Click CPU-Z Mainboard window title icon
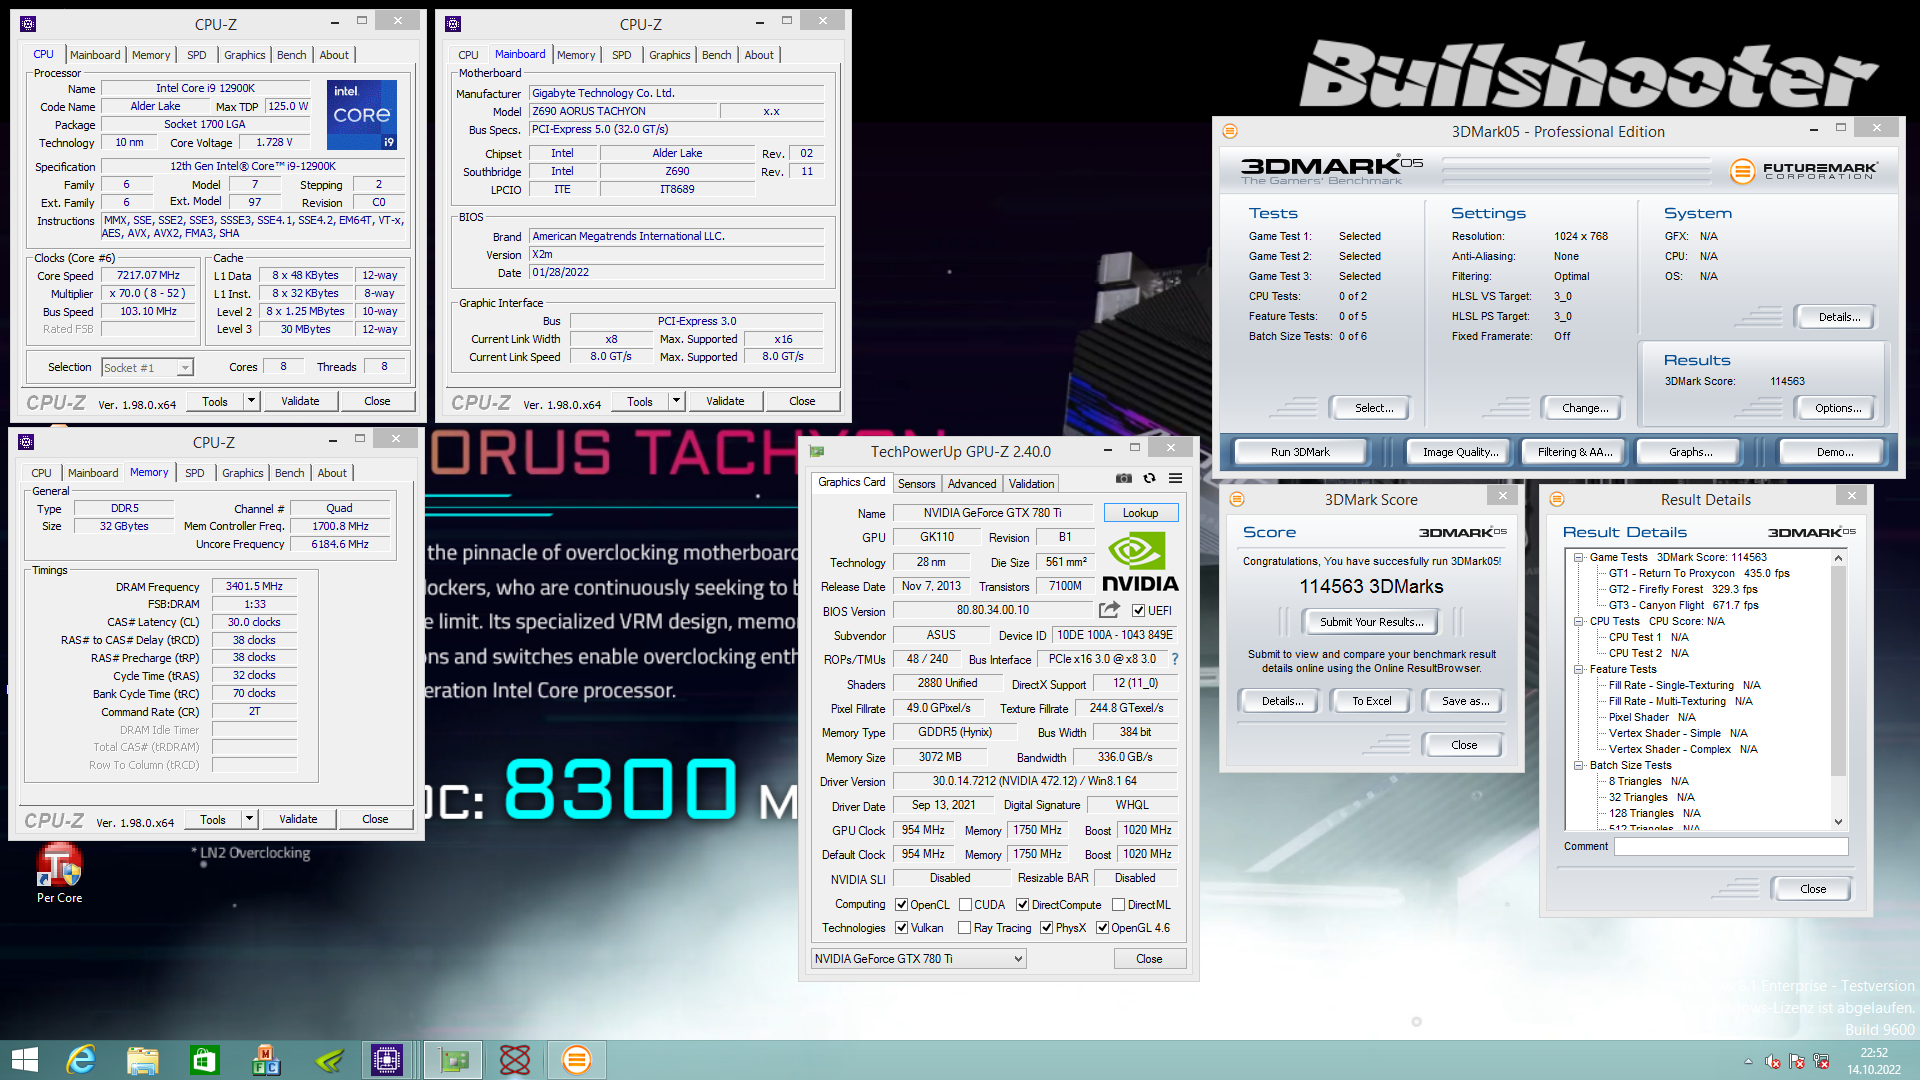The height and width of the screenshot is (1080, 1920). (x=453, y=24)
